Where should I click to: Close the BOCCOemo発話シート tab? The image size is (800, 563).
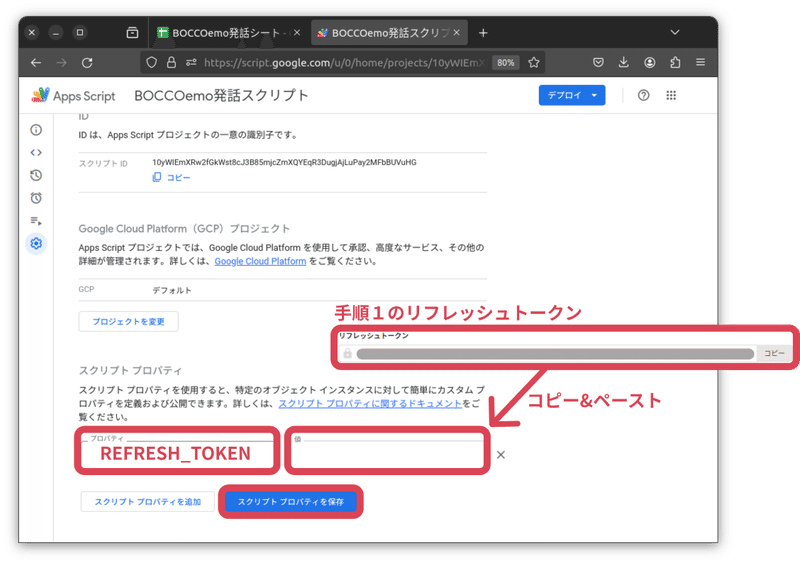click(297, 33)
